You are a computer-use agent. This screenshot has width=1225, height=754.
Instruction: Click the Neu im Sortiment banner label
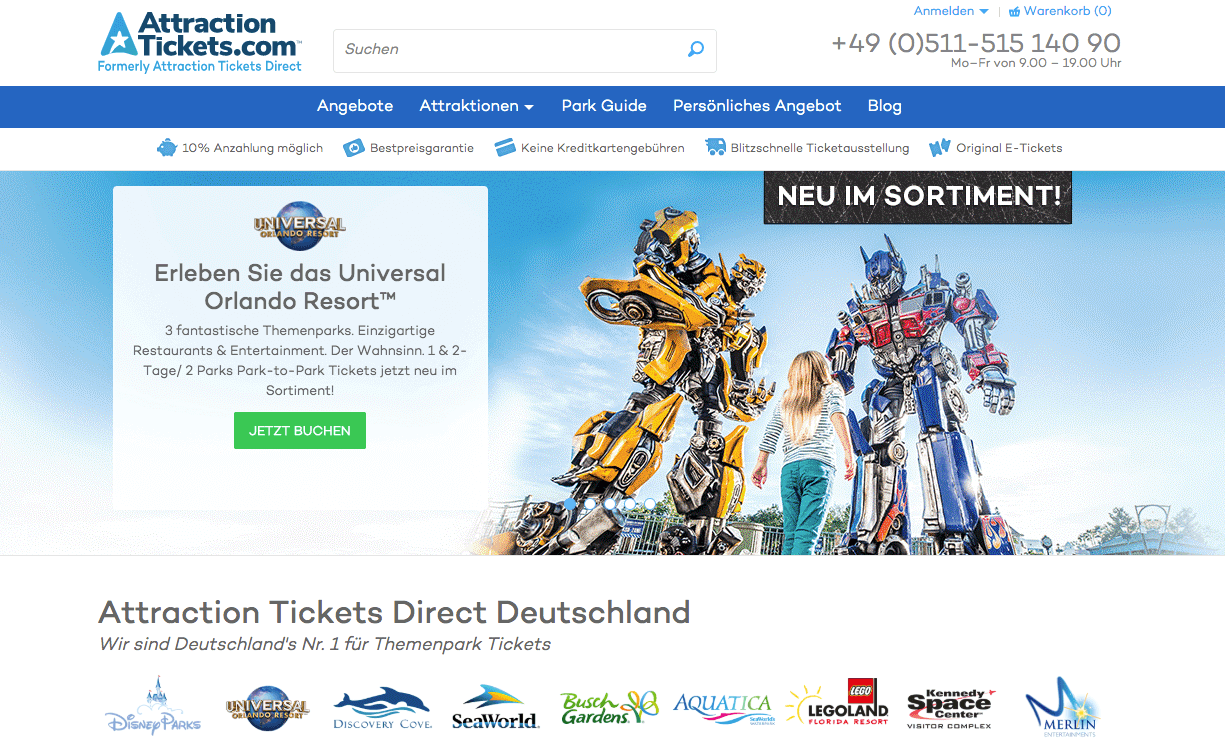click(918, 196)
